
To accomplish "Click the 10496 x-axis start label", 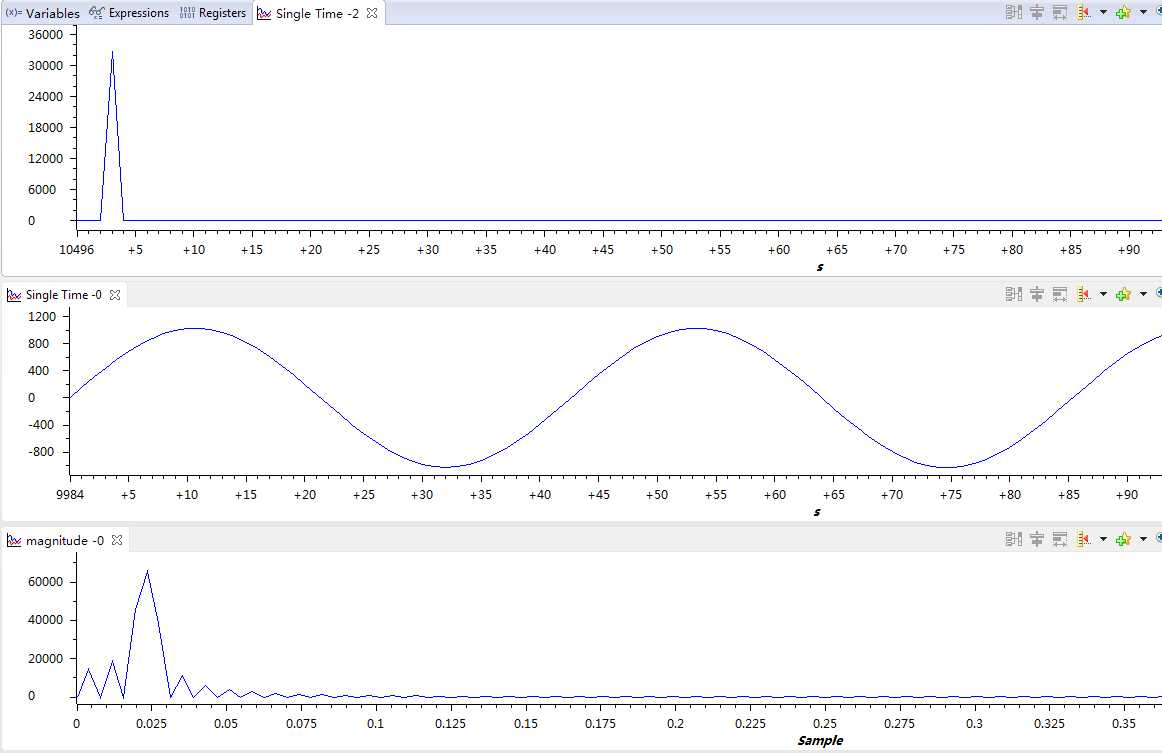I will pos(76,249).
